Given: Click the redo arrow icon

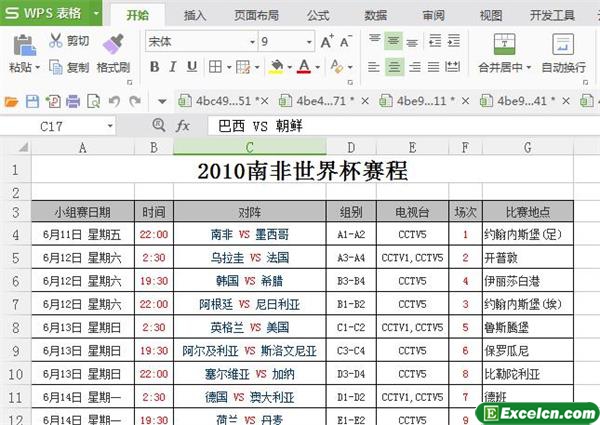Looking at the screenshot, I should [135, 101].
